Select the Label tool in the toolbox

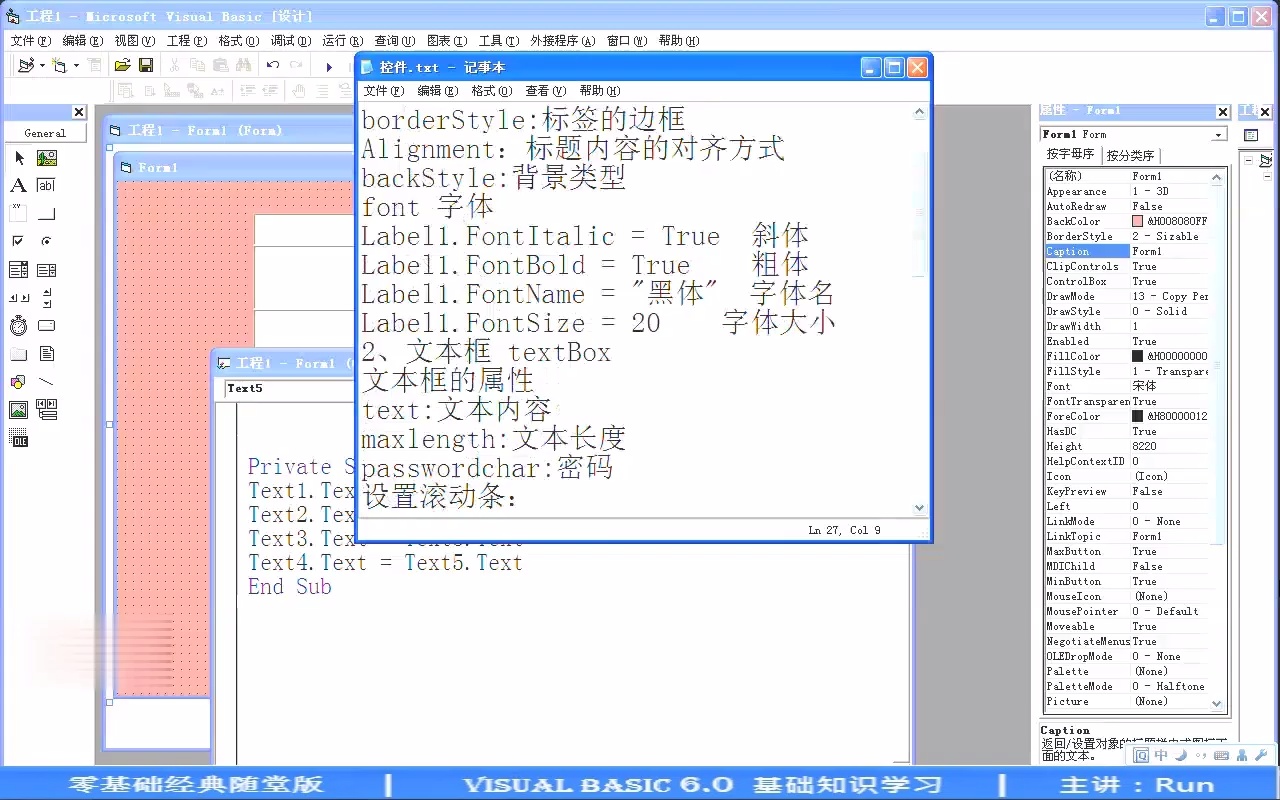point(20,185)
